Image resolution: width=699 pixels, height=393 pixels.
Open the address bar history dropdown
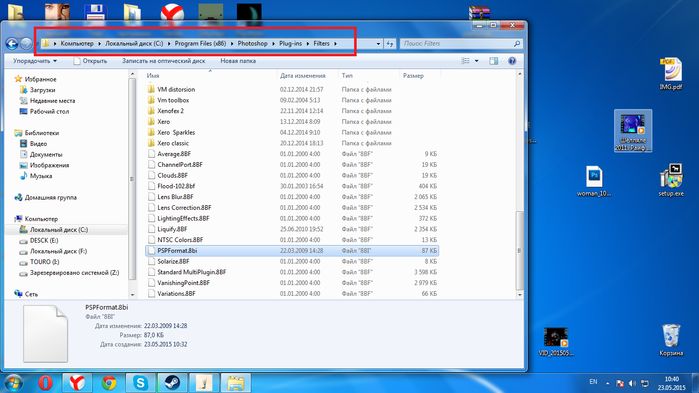click(x=378, y=44)
